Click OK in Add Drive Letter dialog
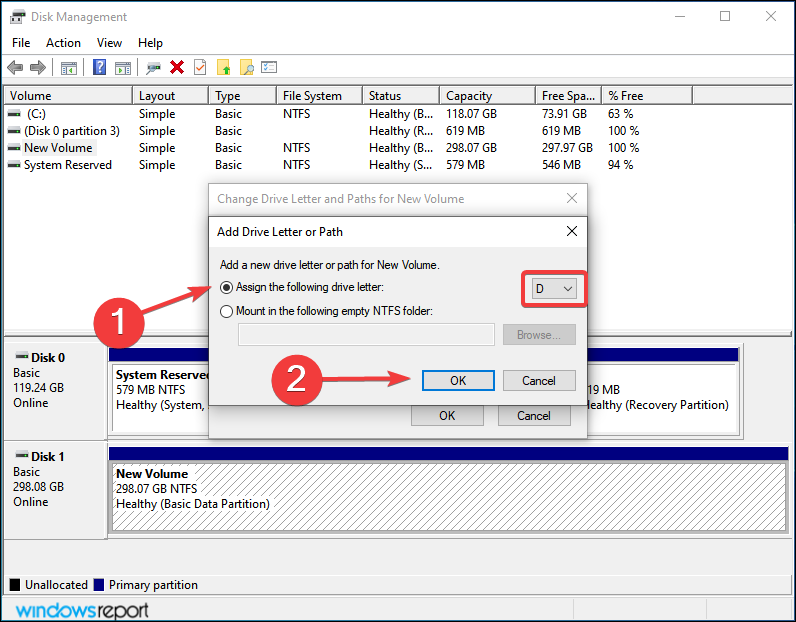Image resolution: width=796 pixels, height=622 pixels. 458,381
